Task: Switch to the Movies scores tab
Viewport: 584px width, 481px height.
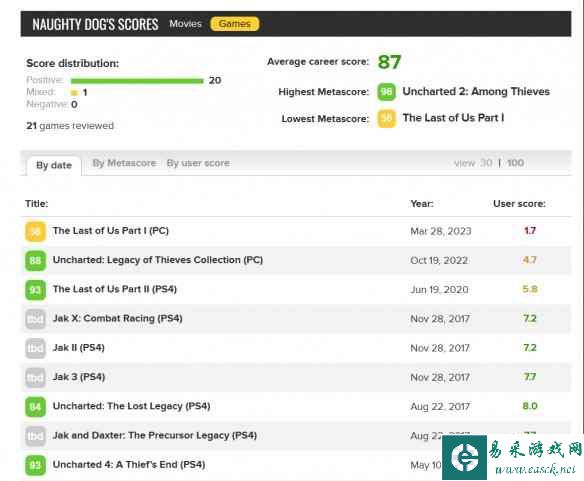Action: [x=185, y=24]
